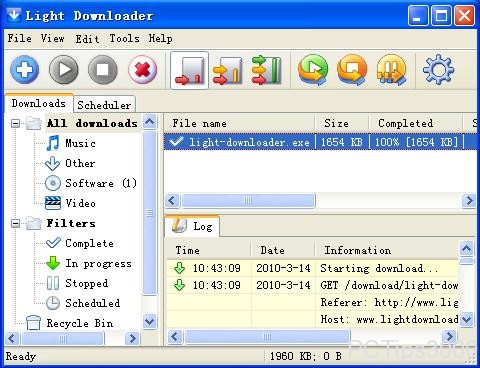Open settings with the blue gear icon
480x368 pixels.
[x=438, y=70]
